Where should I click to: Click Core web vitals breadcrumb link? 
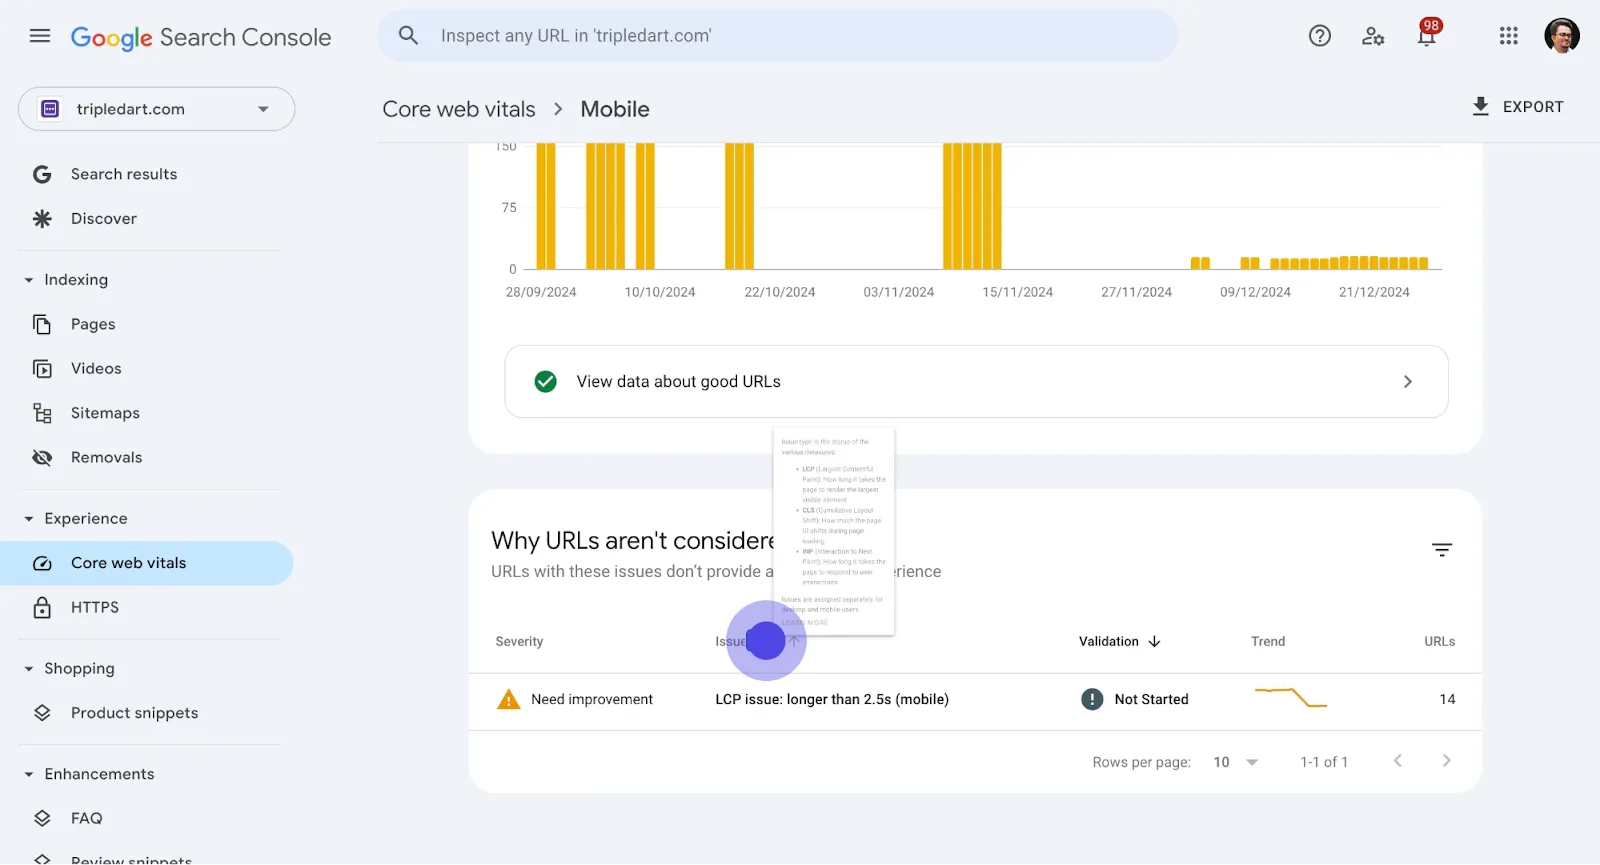click(x=459, y=109)
